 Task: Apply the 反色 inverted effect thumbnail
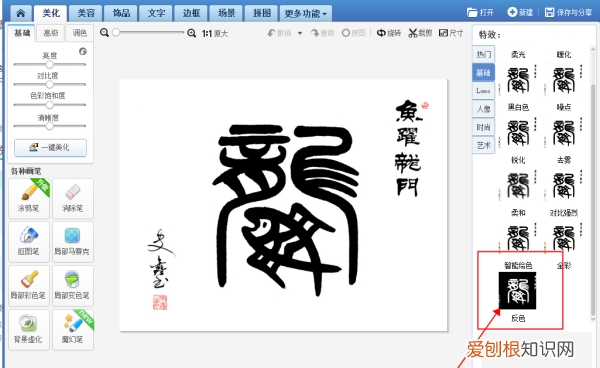517,291
